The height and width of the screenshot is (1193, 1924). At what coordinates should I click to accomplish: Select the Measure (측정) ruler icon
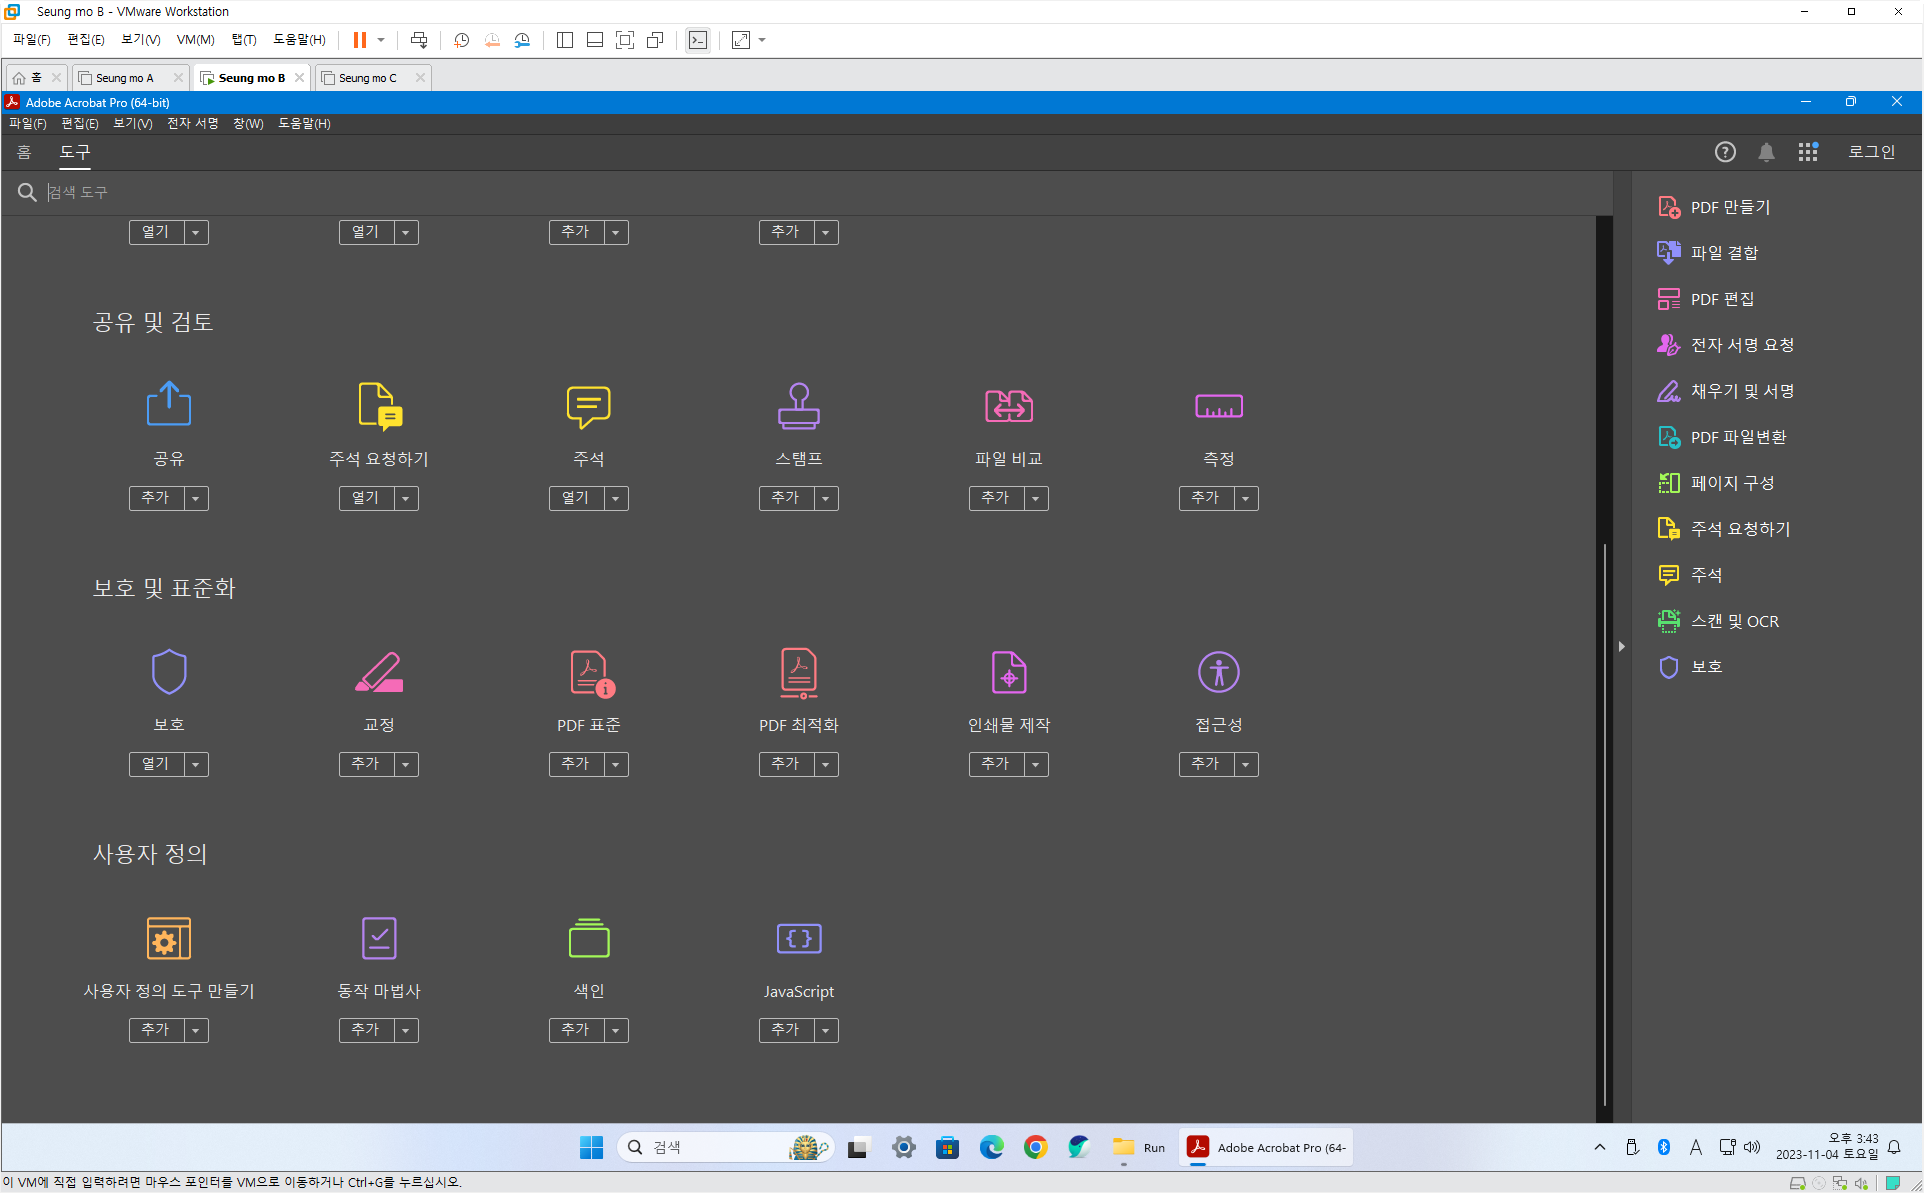point(1218,406)
